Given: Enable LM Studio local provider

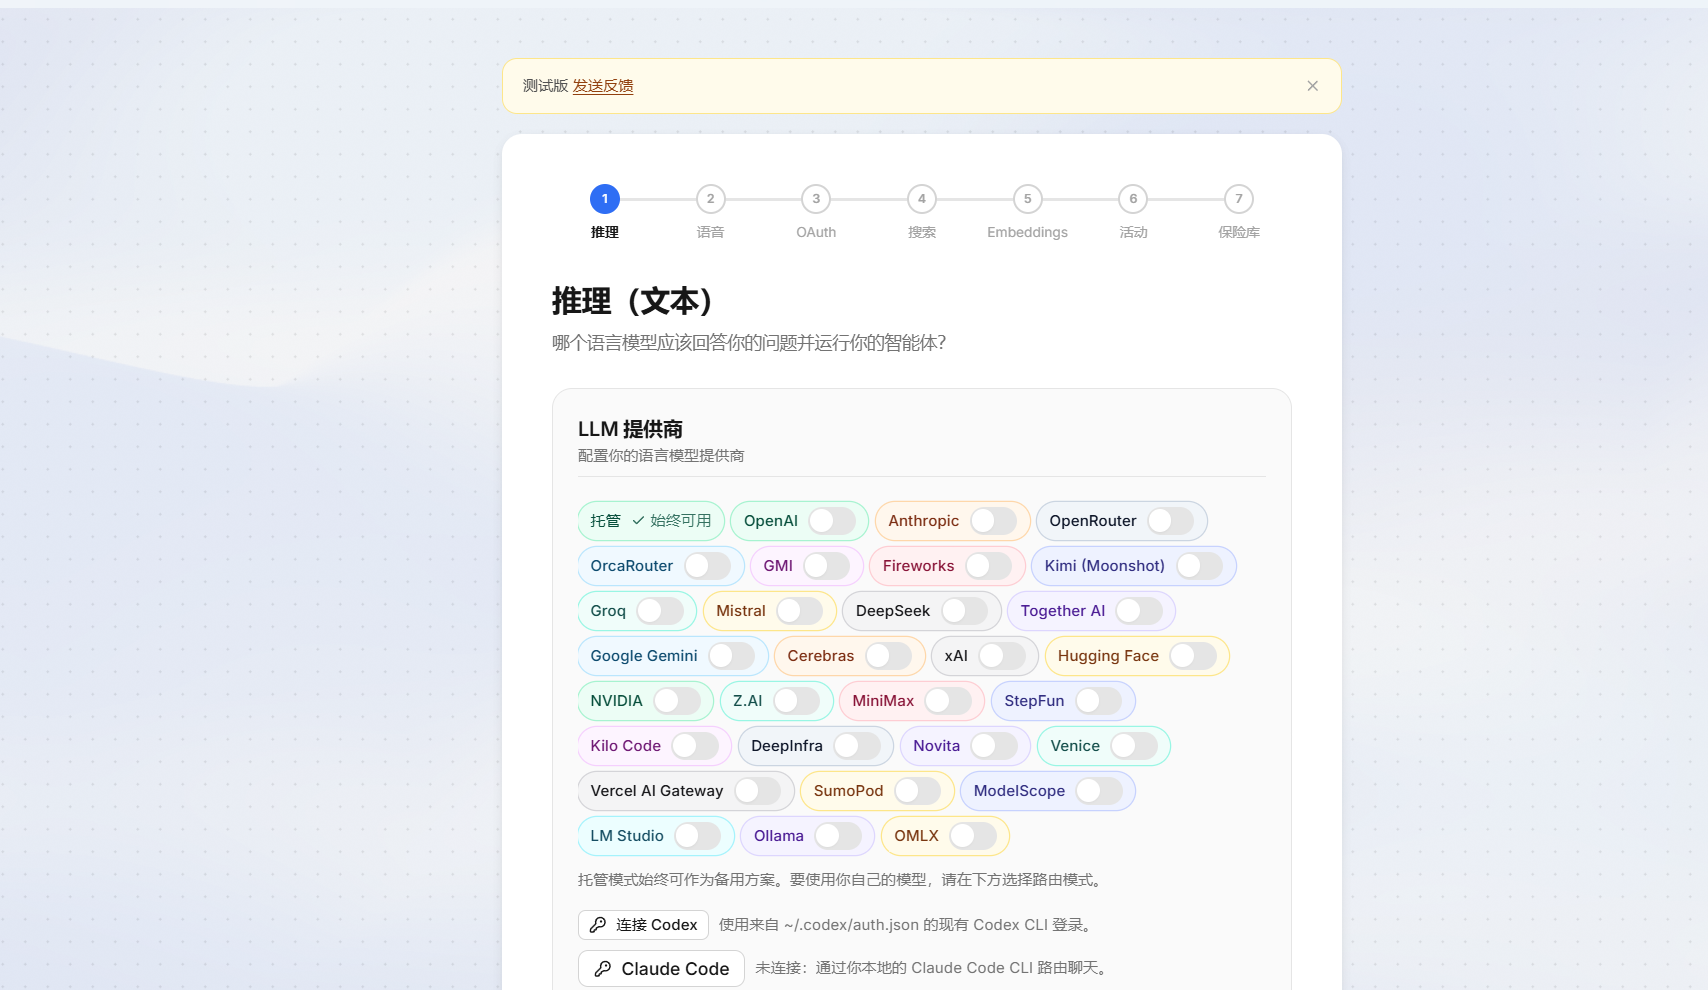Looking at the screenshot, I should (698, 836).
